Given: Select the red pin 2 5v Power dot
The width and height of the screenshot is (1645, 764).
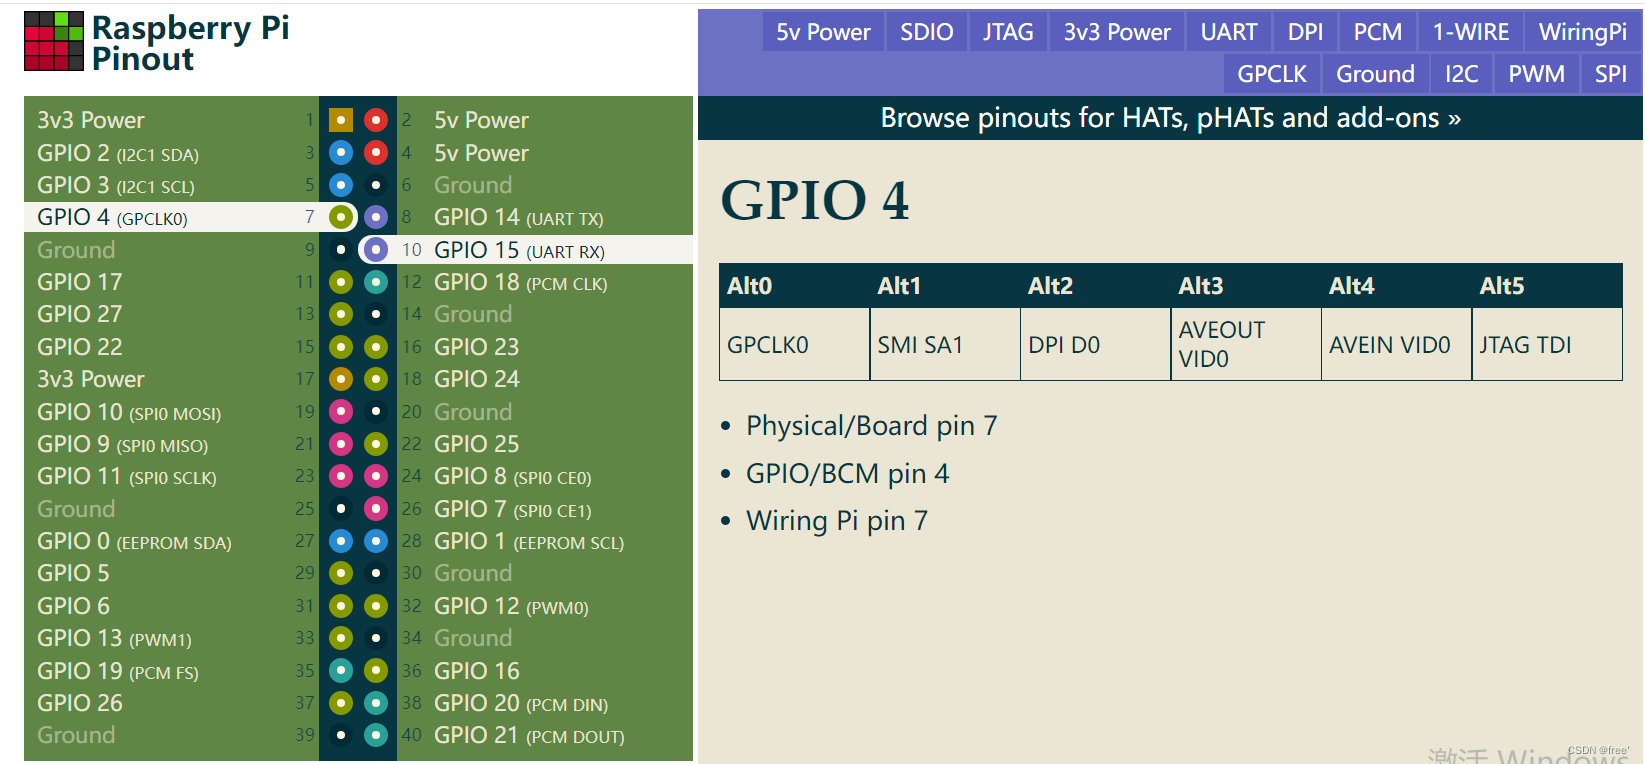Looking at the screenshot, I should 376,120.
